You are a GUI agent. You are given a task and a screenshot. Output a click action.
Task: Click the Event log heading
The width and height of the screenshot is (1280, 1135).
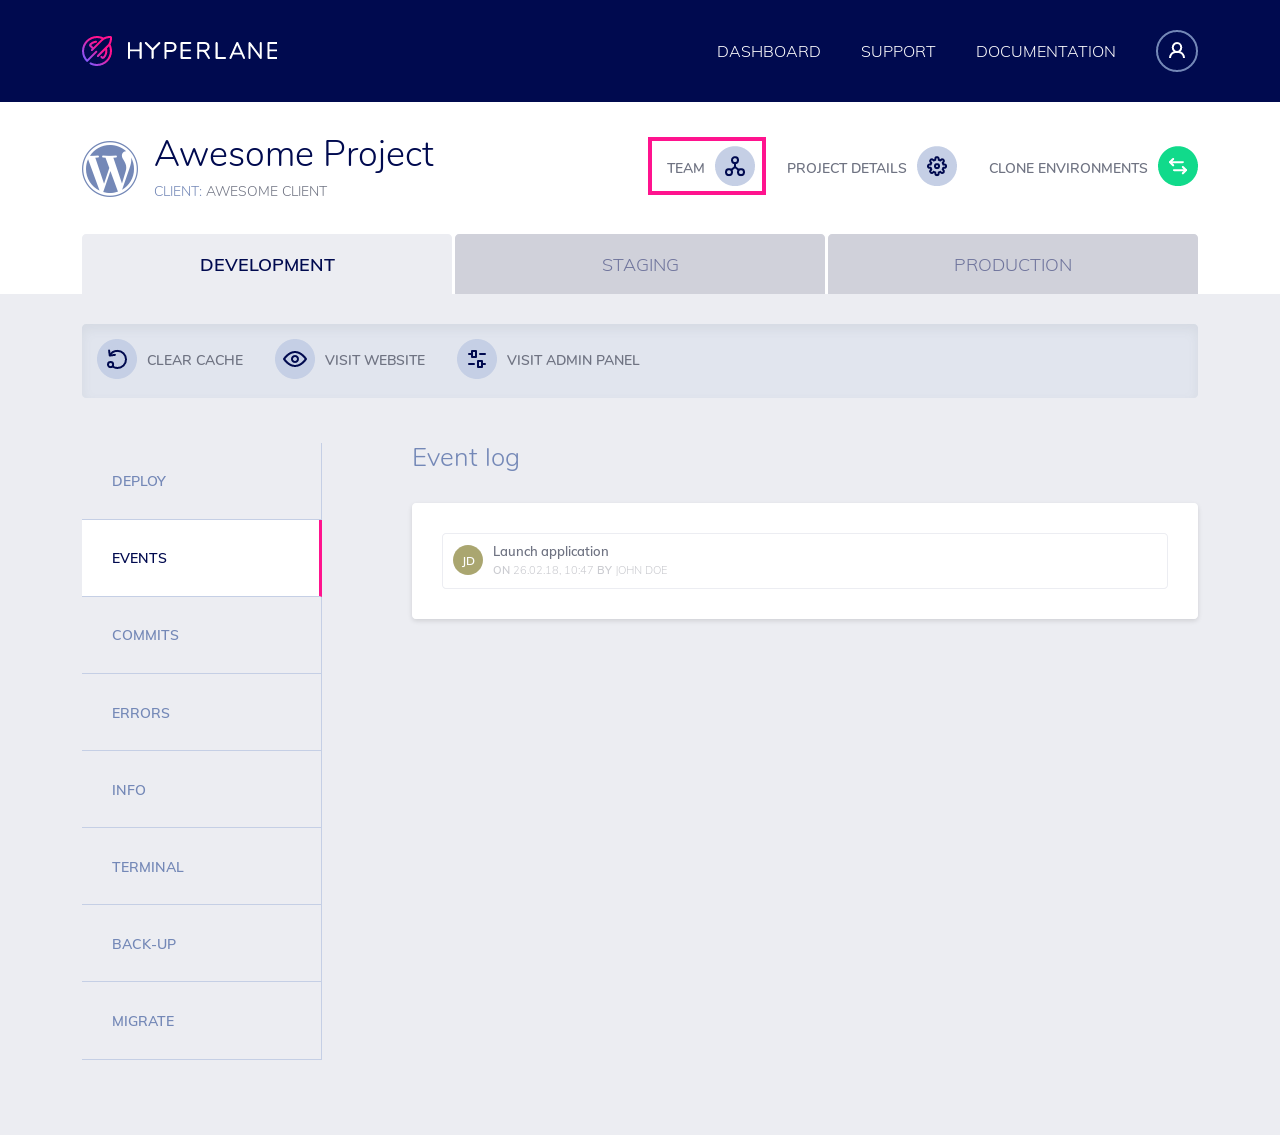466,458
